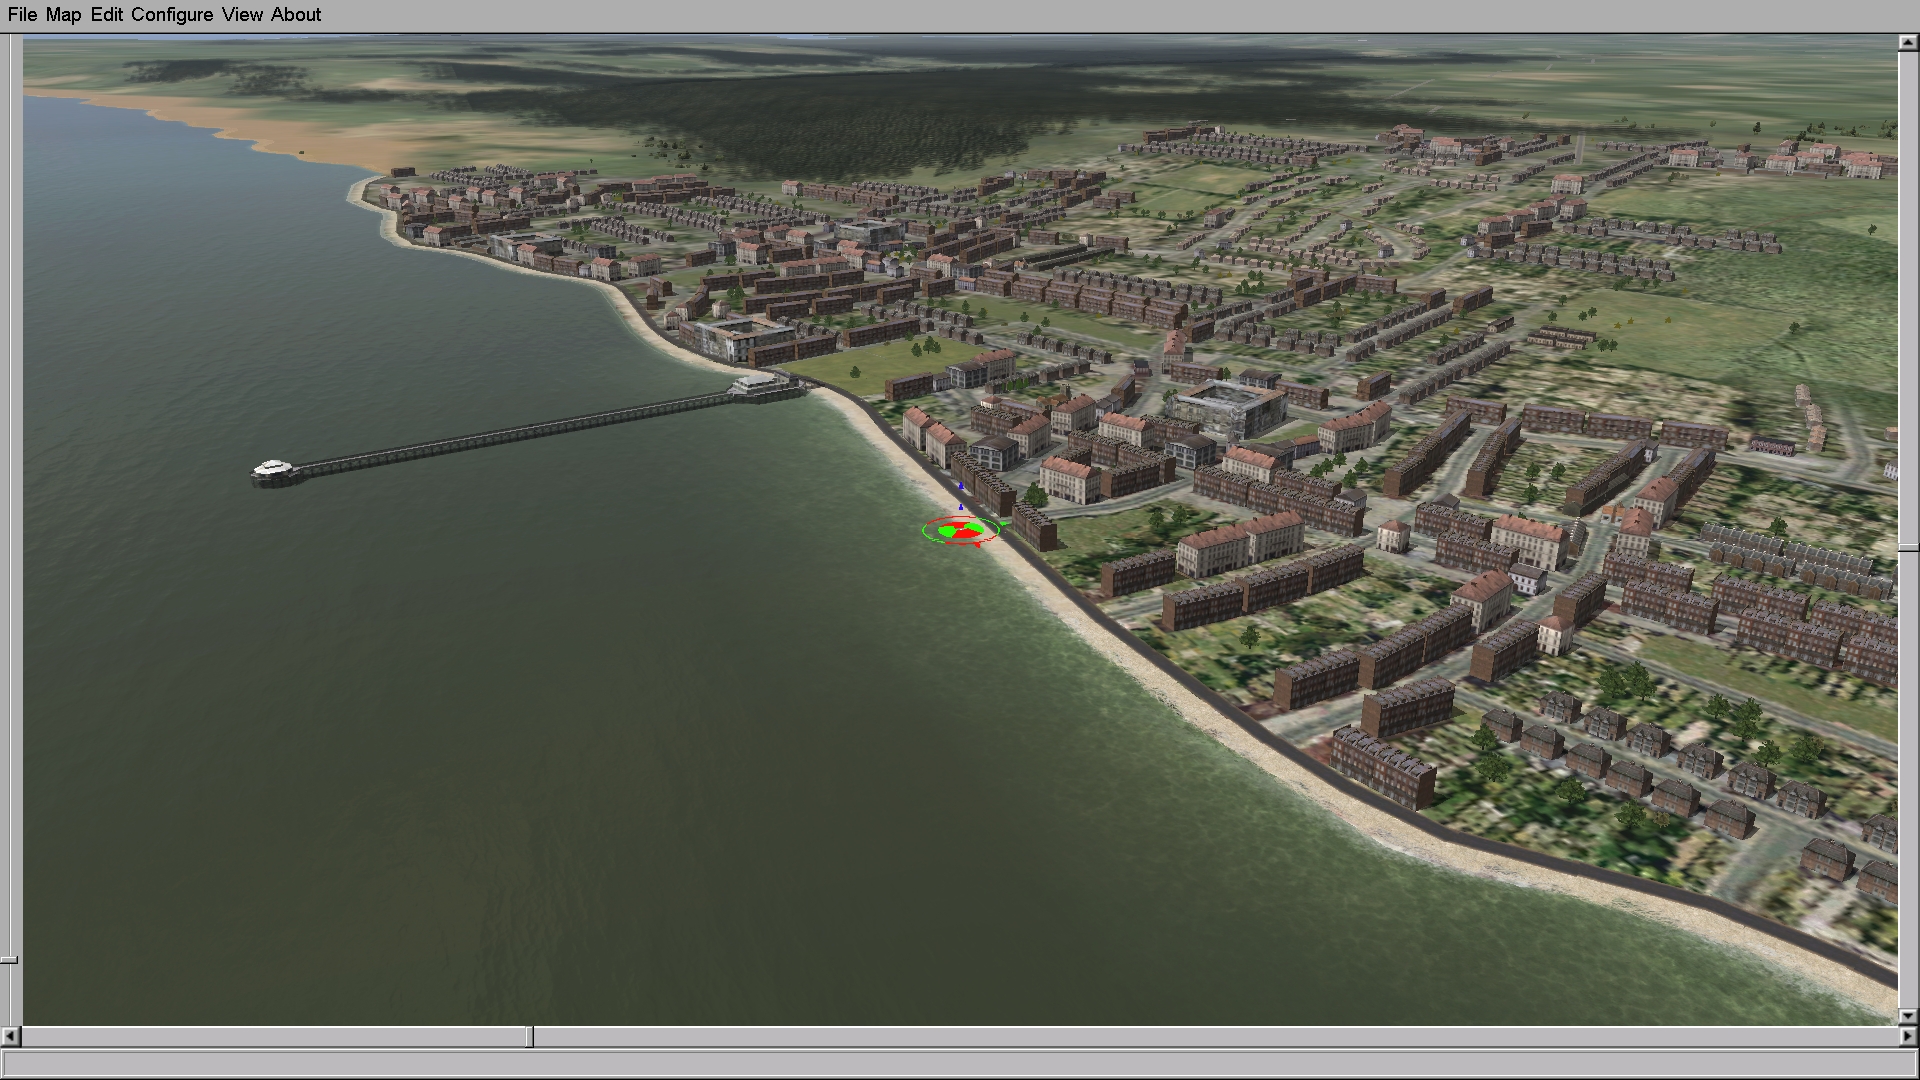Click the left vertical slider handle
The image size is (1920, 1080).
[9, 960]
